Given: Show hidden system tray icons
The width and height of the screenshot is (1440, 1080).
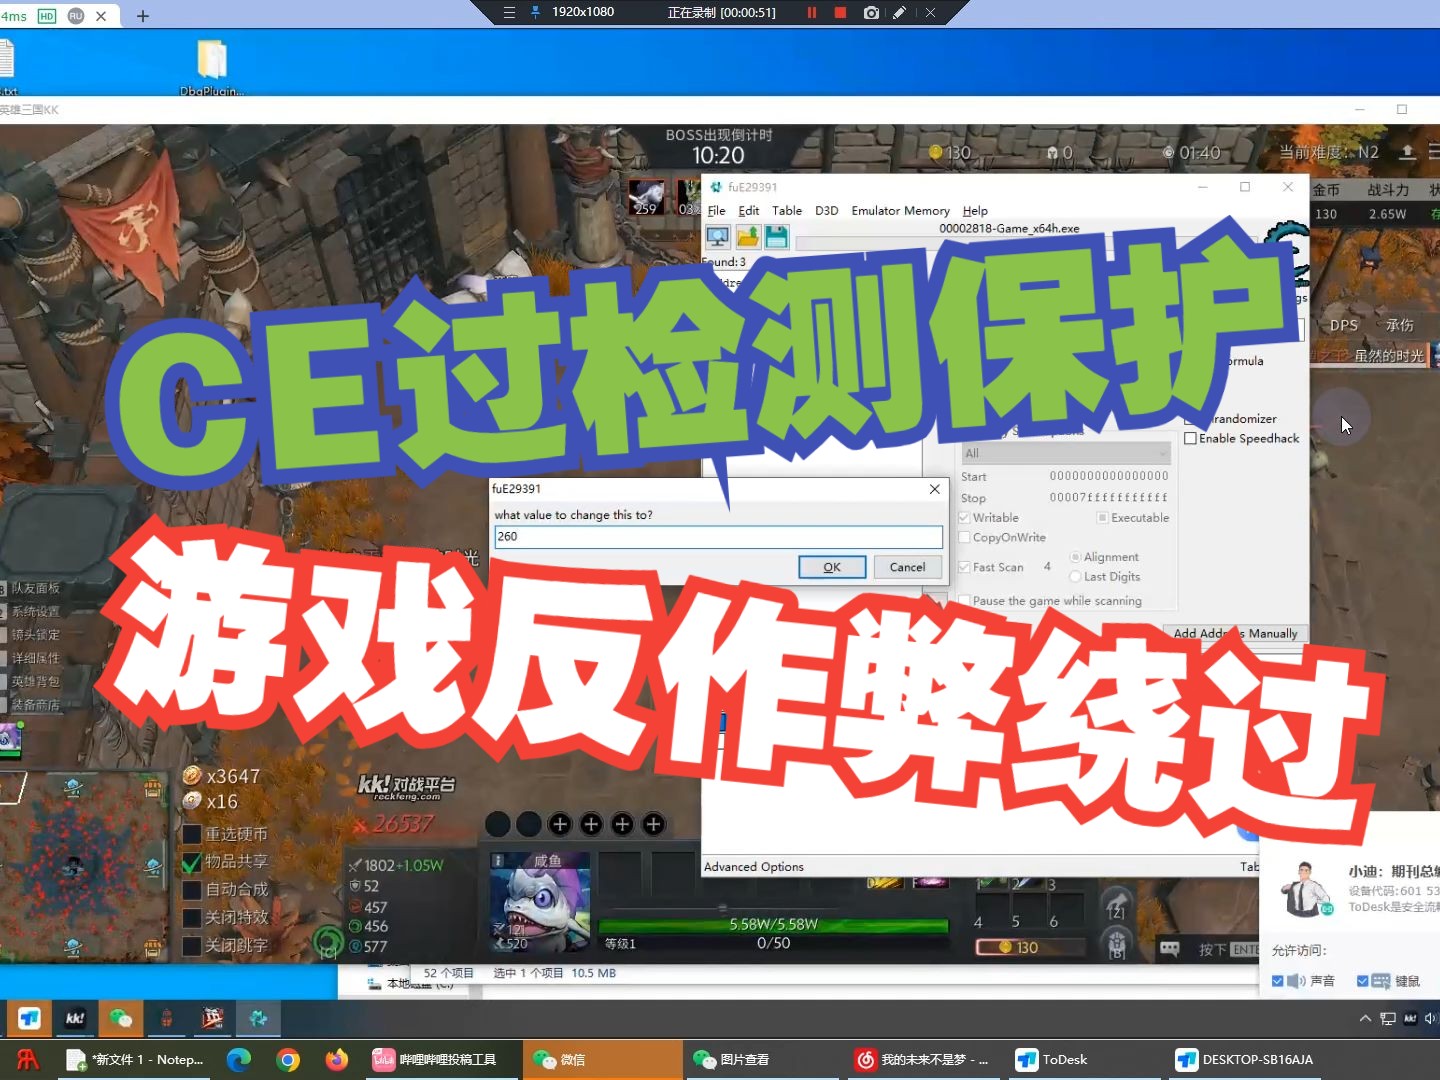Looking at the screenshot, I should (1365, 1018).
